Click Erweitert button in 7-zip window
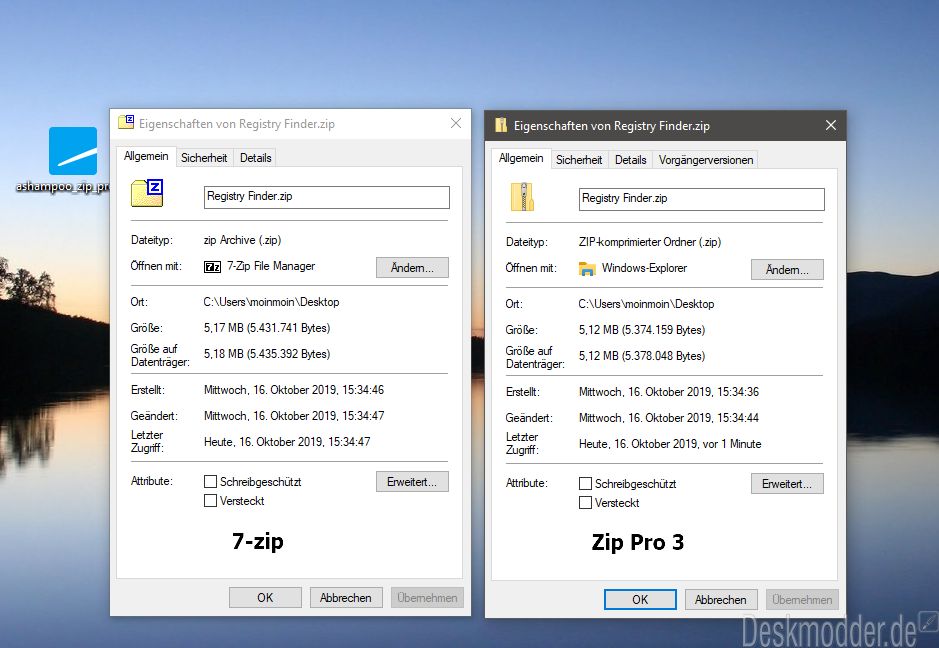This screenshot has height=648, width=939. tap(412, 482)
